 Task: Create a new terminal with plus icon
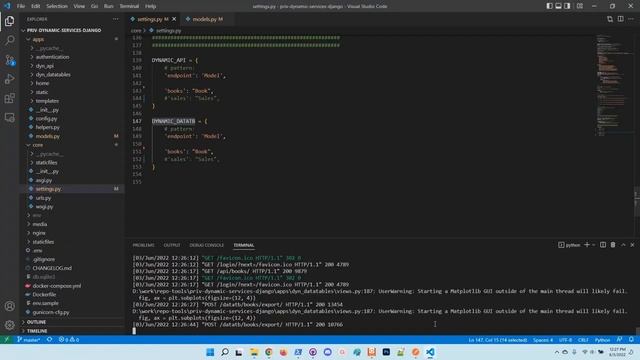click(x=587, y=245)
